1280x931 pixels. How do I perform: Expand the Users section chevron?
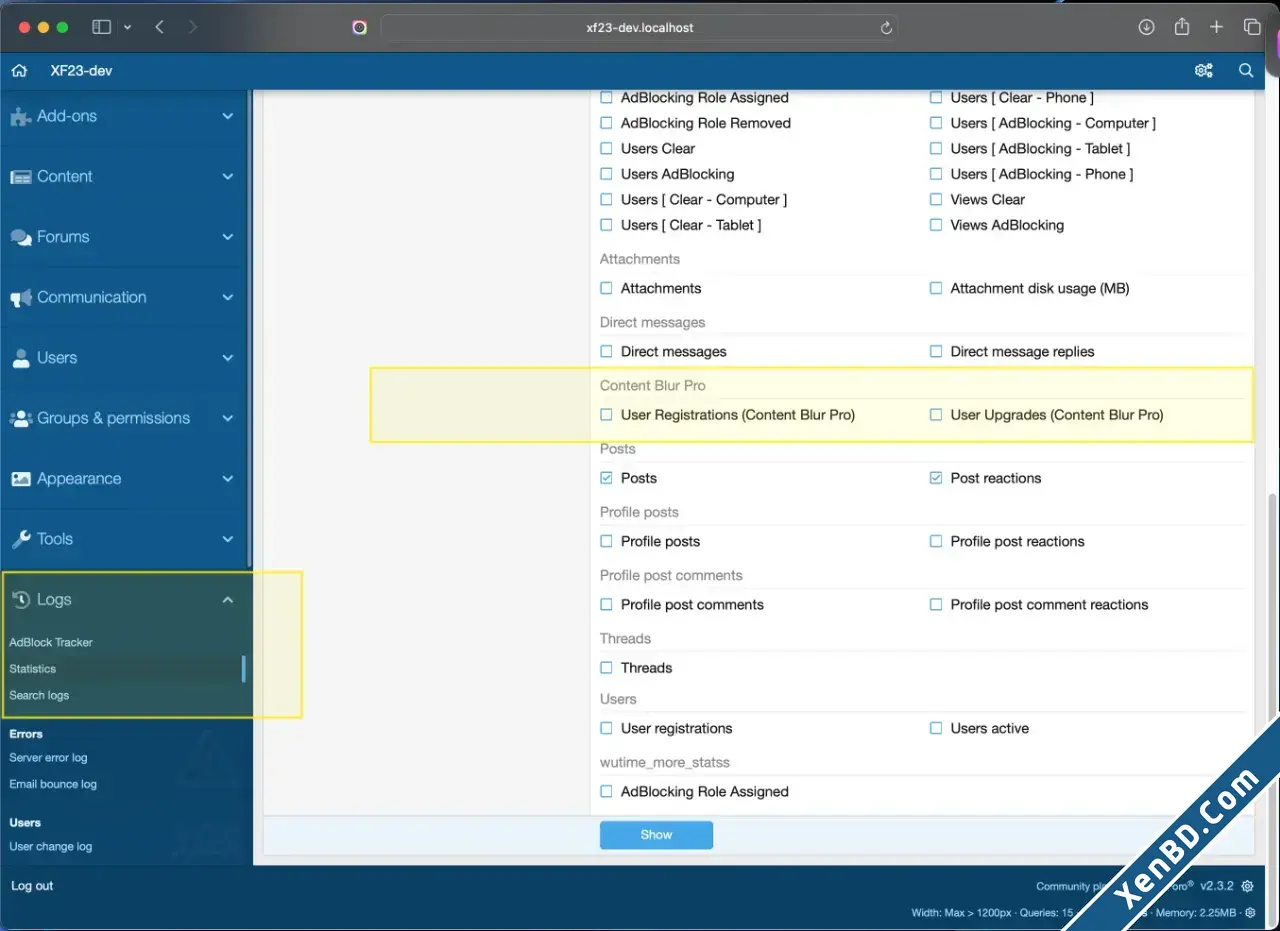tap(228, 358)
